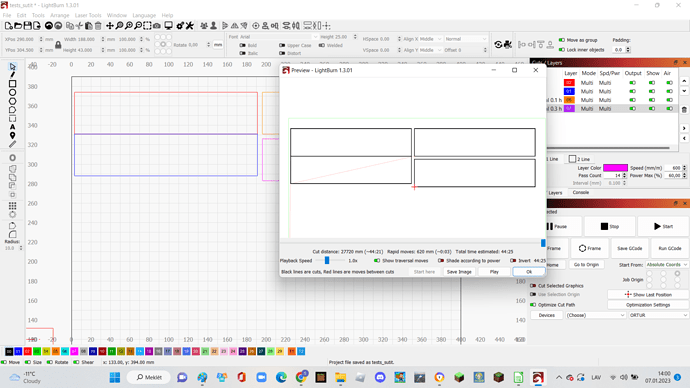Select the Ellipse tool
The height and width of the screenshot is (388, 690).
tap(12, 92)
